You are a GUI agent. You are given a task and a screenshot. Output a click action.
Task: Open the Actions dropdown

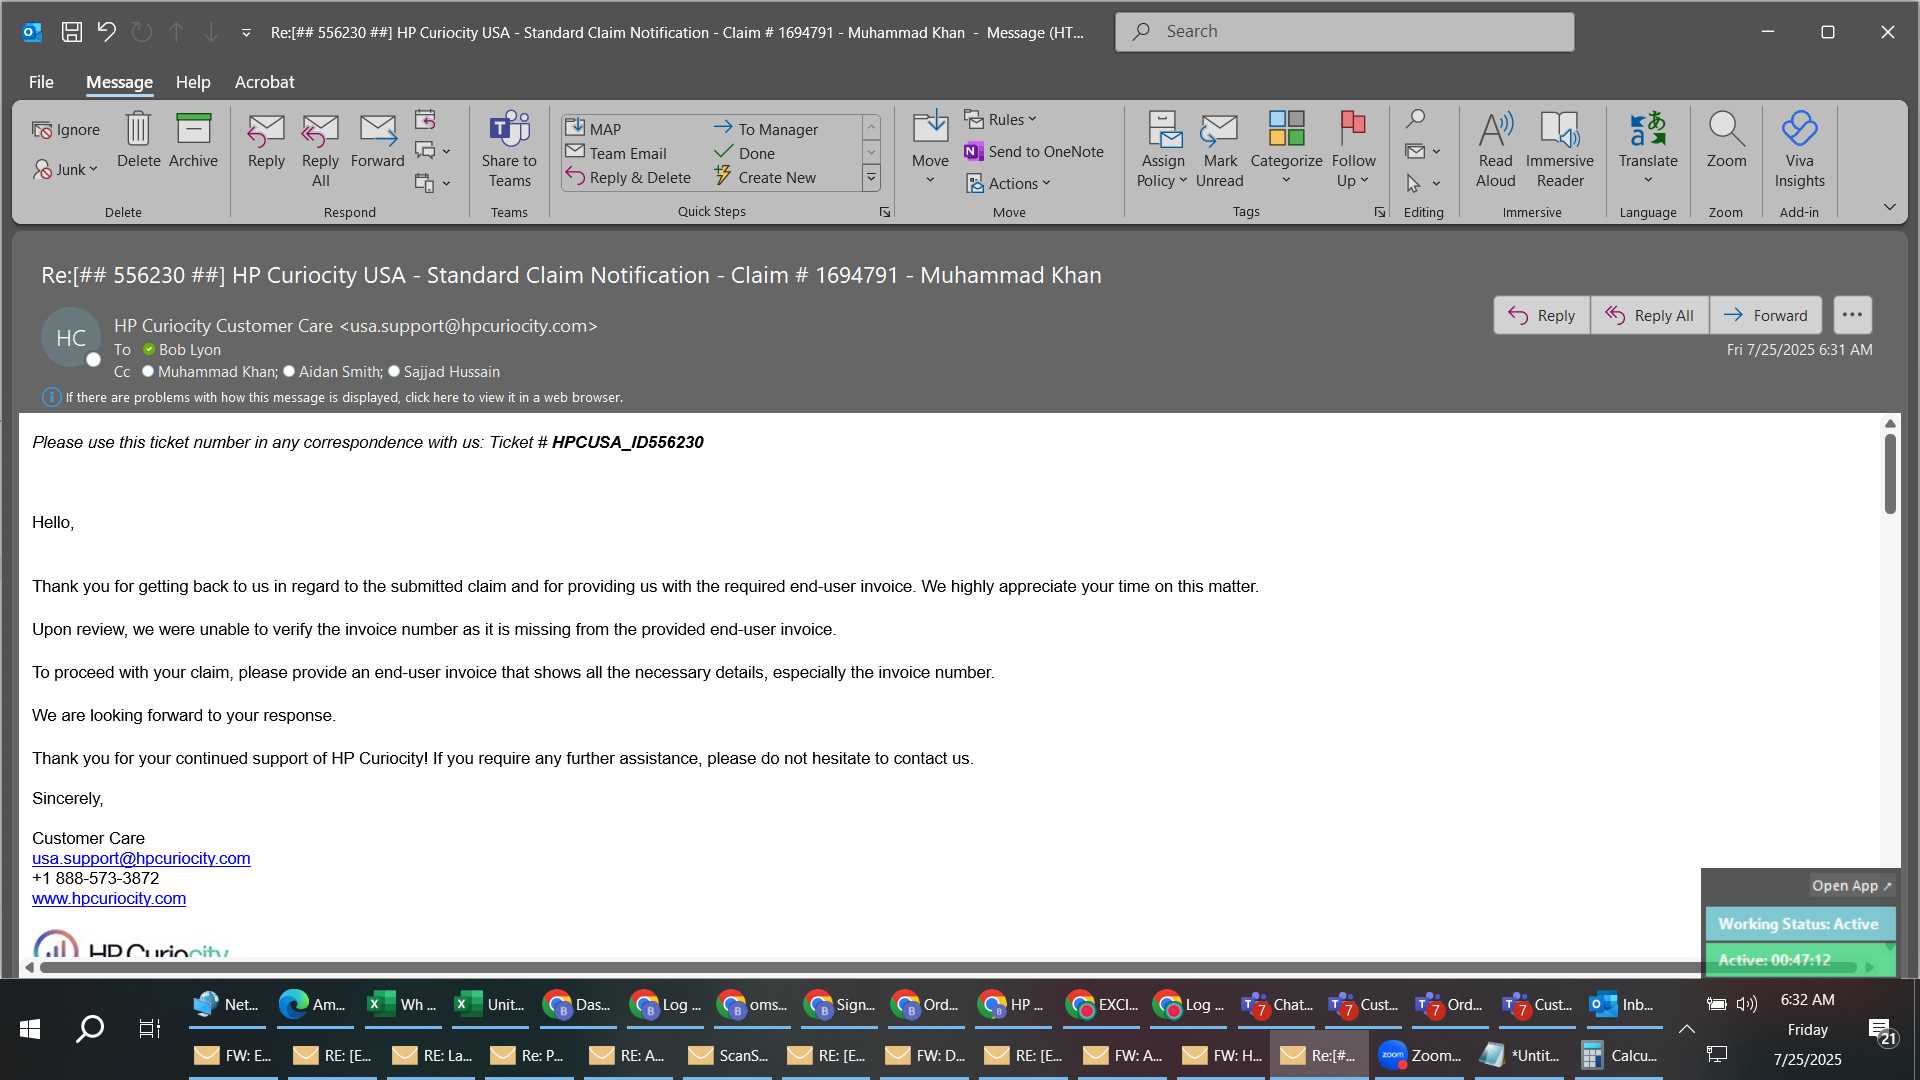point(1008,183)
